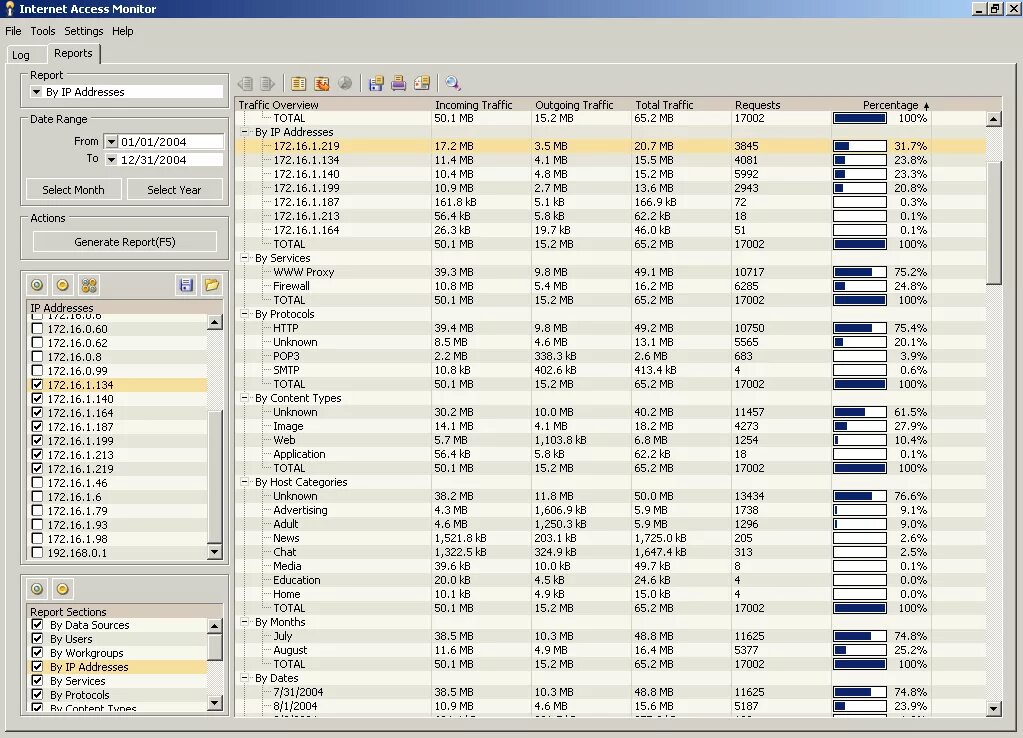Collapse the By Host Categories tree node
Screen dimensions: 1023x738
click(245, 482)
